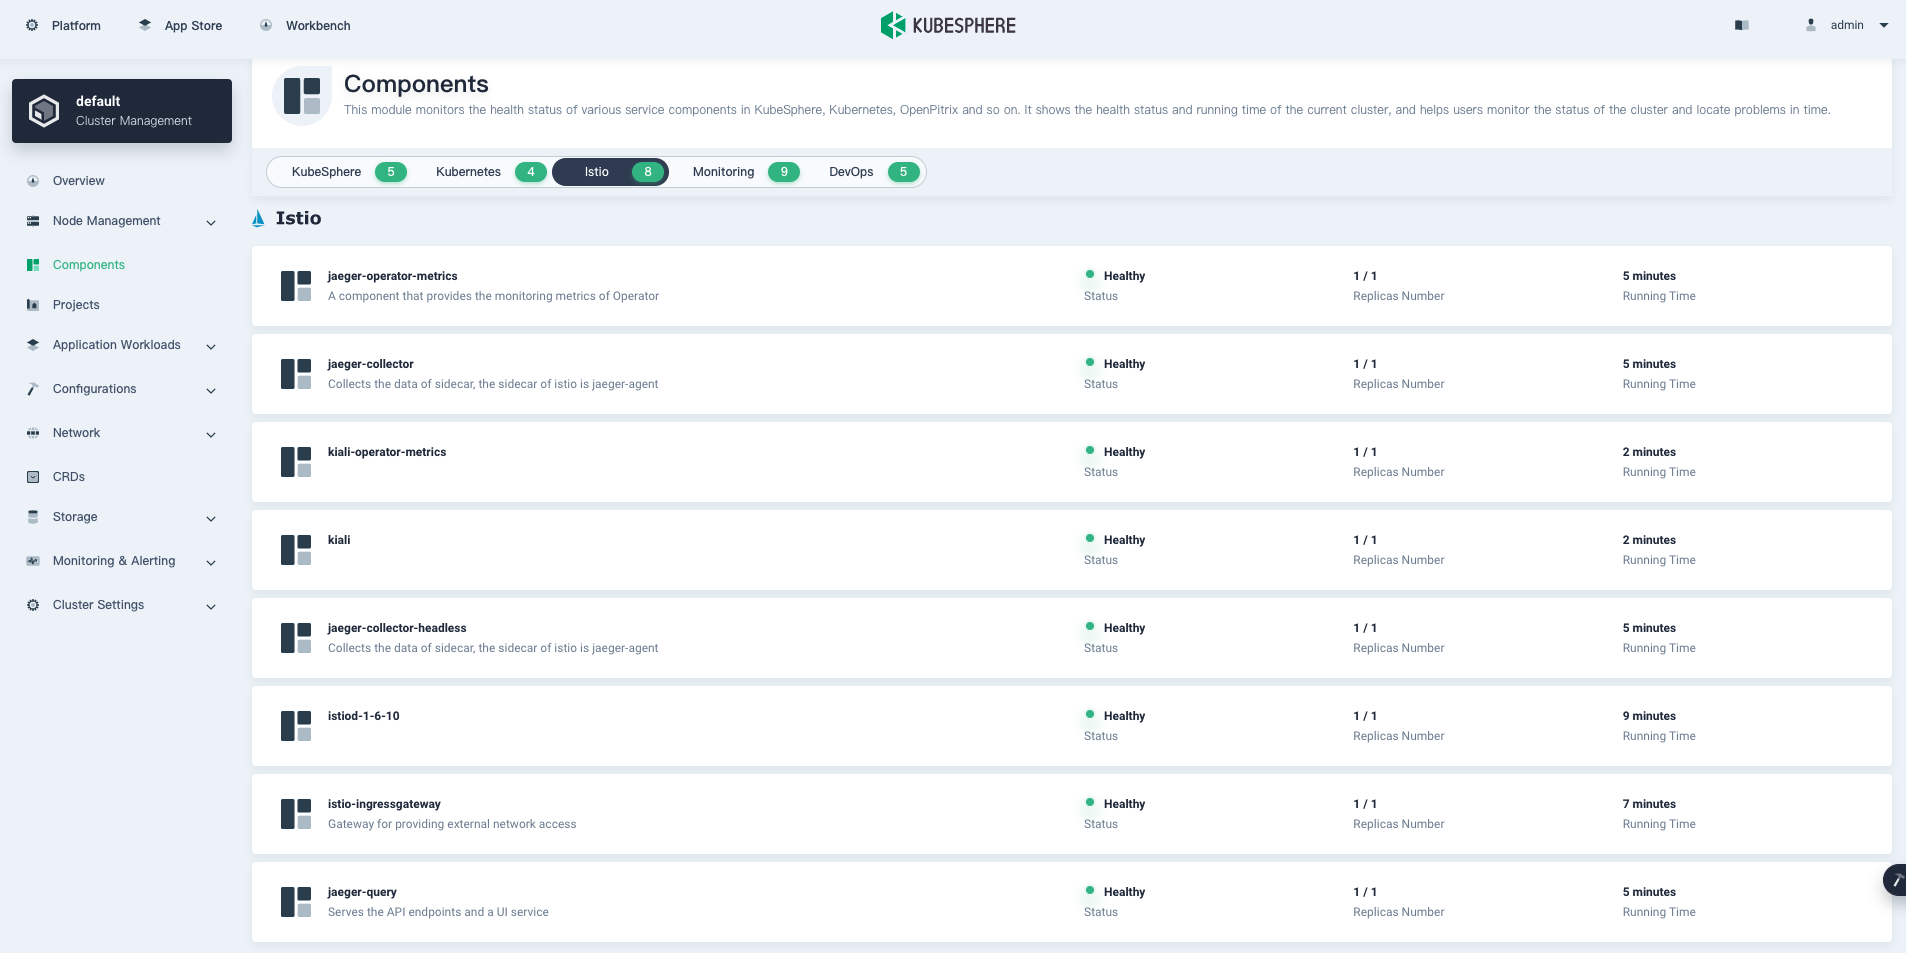Select the DevOps components tab
This screenshot has height=953, width=1906.
[x=871, y=172]
